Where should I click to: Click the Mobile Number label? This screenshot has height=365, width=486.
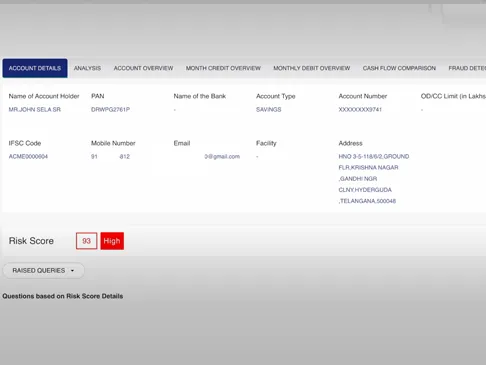113,143
